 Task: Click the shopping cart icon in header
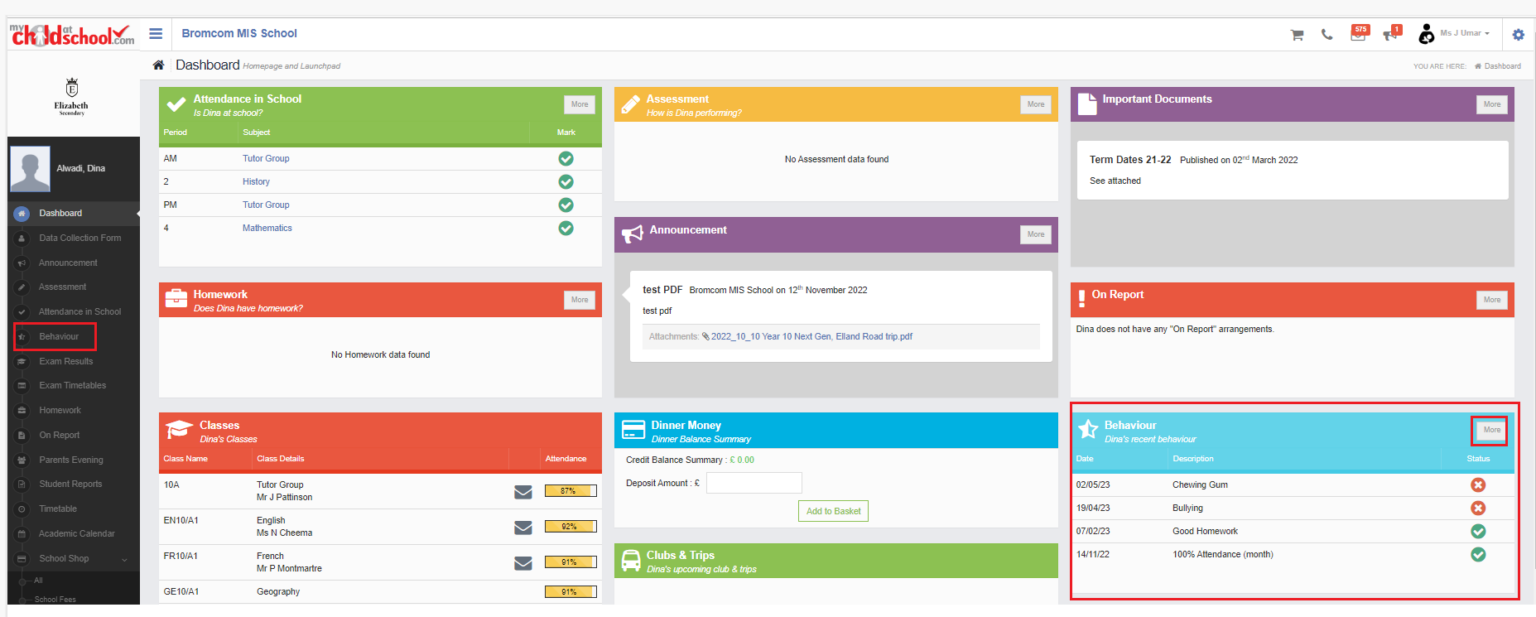tap(1297, 34)
